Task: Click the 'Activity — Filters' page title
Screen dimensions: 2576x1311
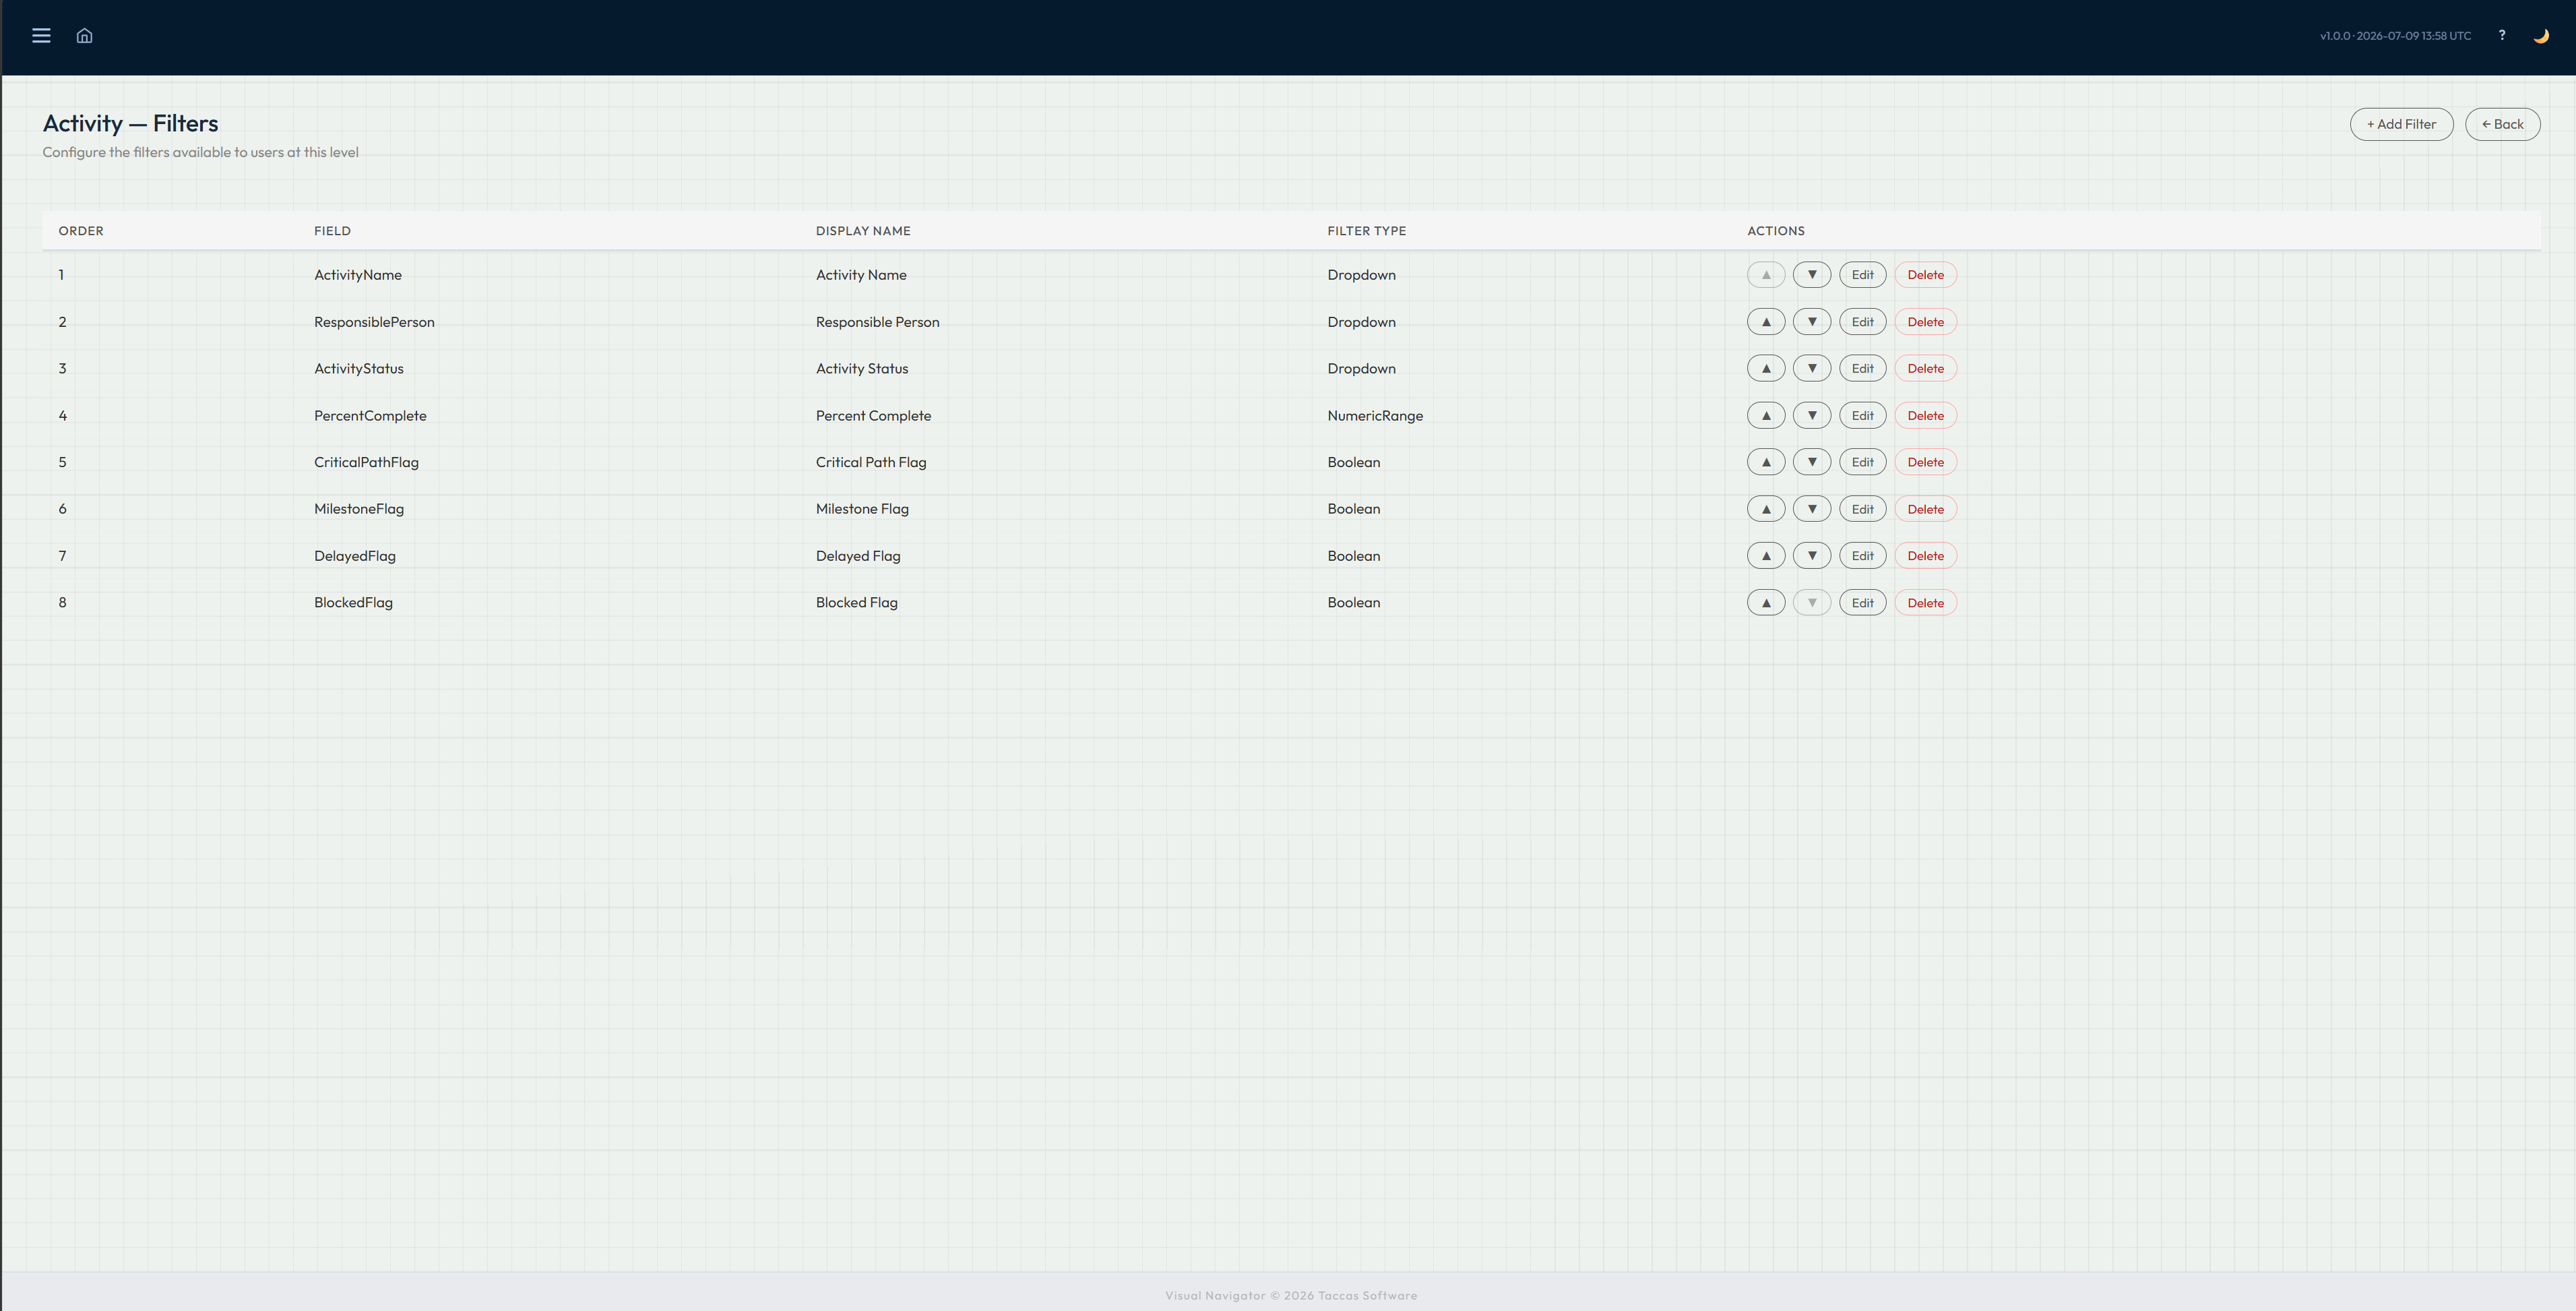Action: 130,123
